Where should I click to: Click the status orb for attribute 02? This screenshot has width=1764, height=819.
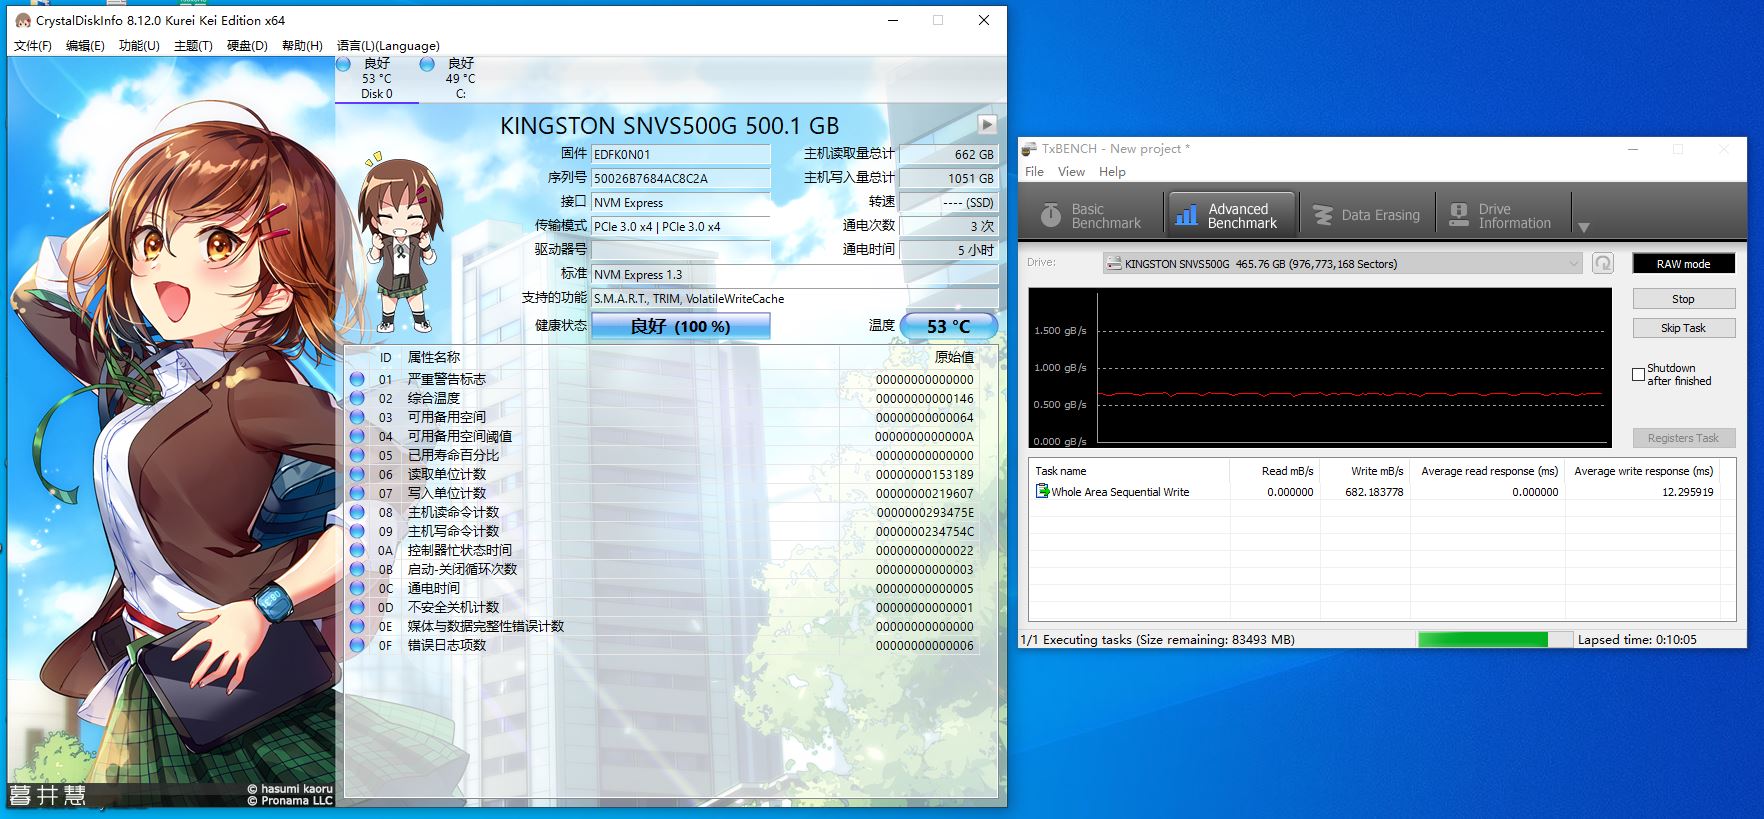(x=357, y=398)
